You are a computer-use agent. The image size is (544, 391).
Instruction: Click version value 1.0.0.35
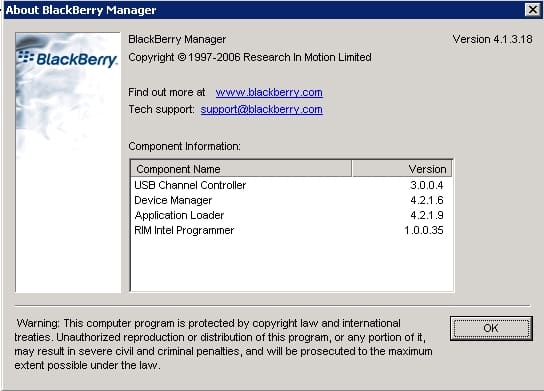coord(424,230)
